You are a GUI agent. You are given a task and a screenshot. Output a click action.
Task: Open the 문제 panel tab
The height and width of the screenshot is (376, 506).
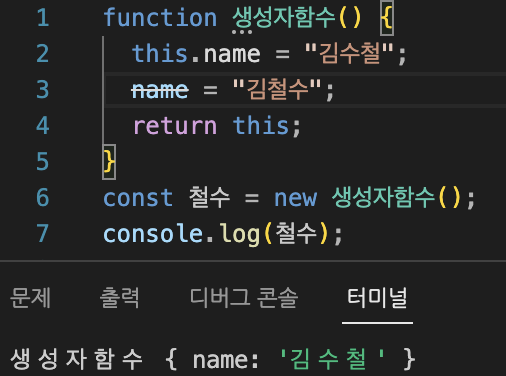pos(30,298)
